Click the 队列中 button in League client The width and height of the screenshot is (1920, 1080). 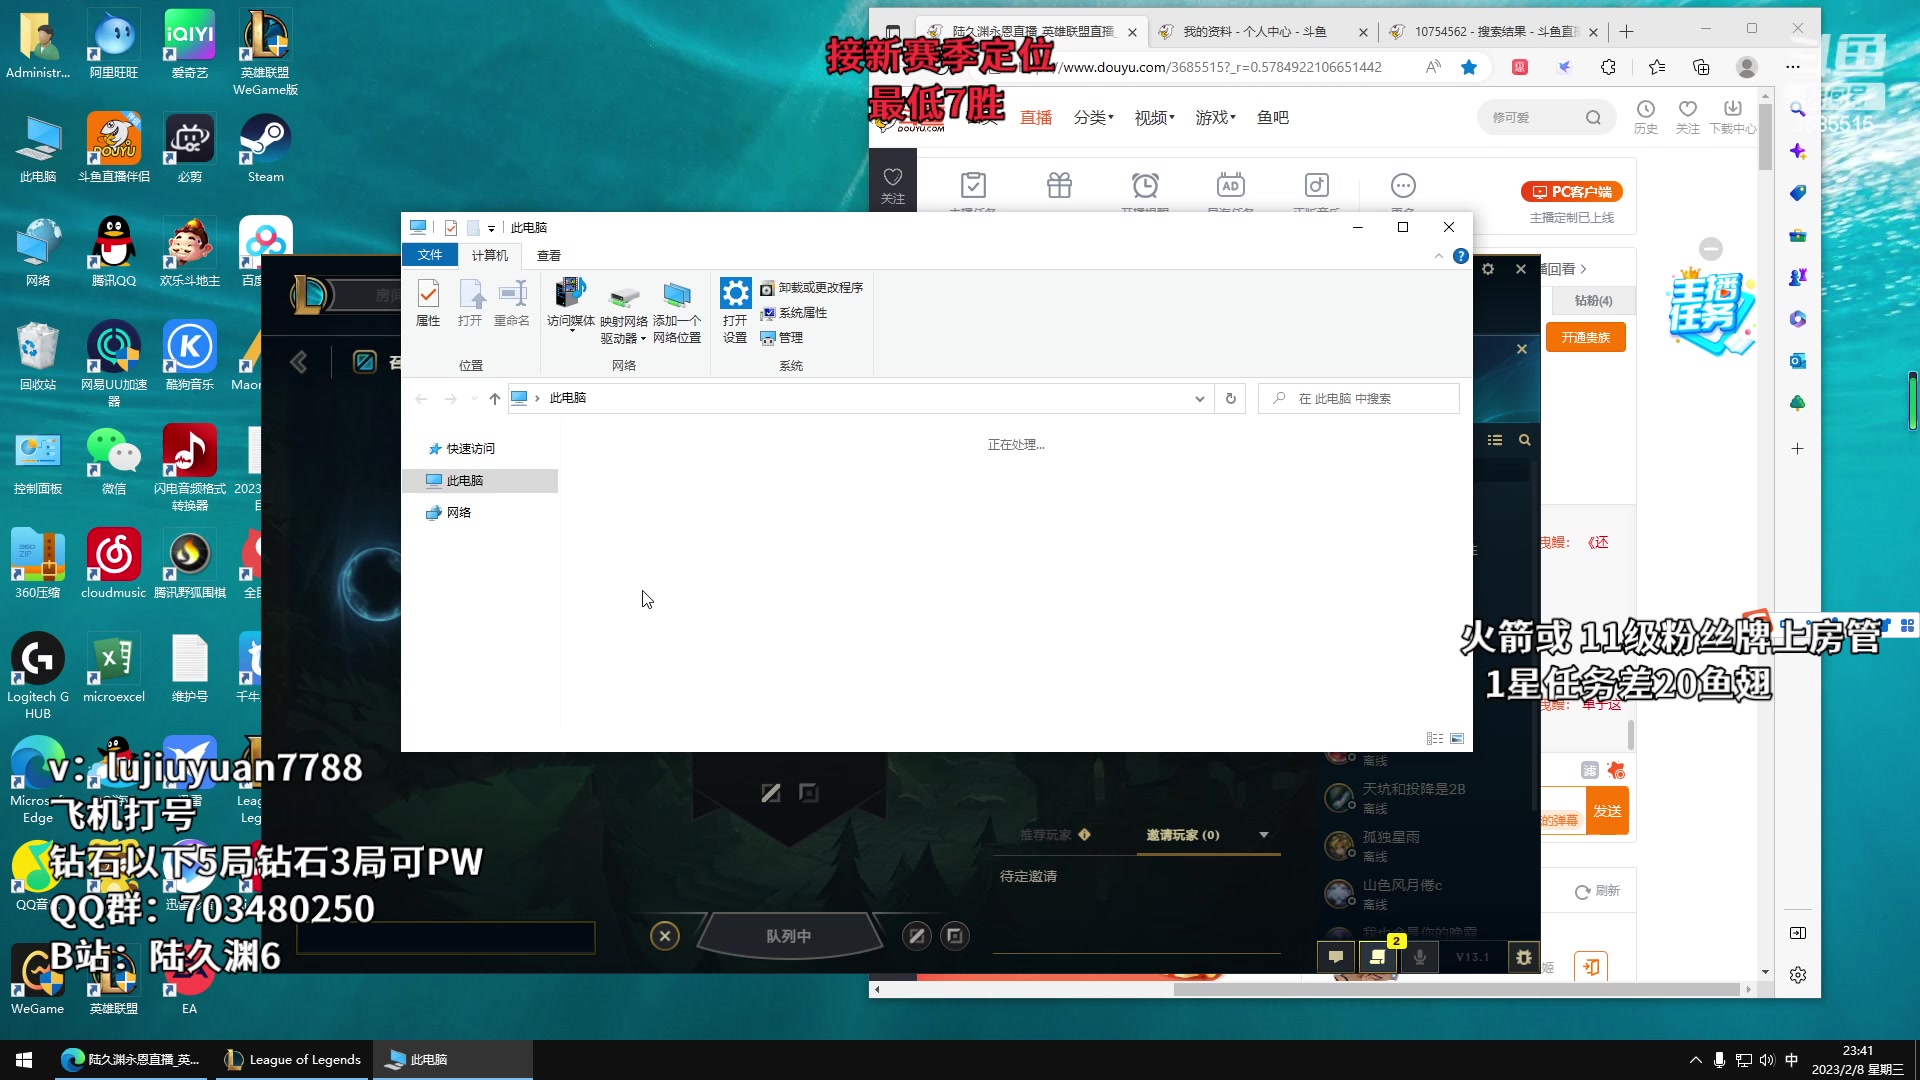pyautogui.click(x=789, y=936)
